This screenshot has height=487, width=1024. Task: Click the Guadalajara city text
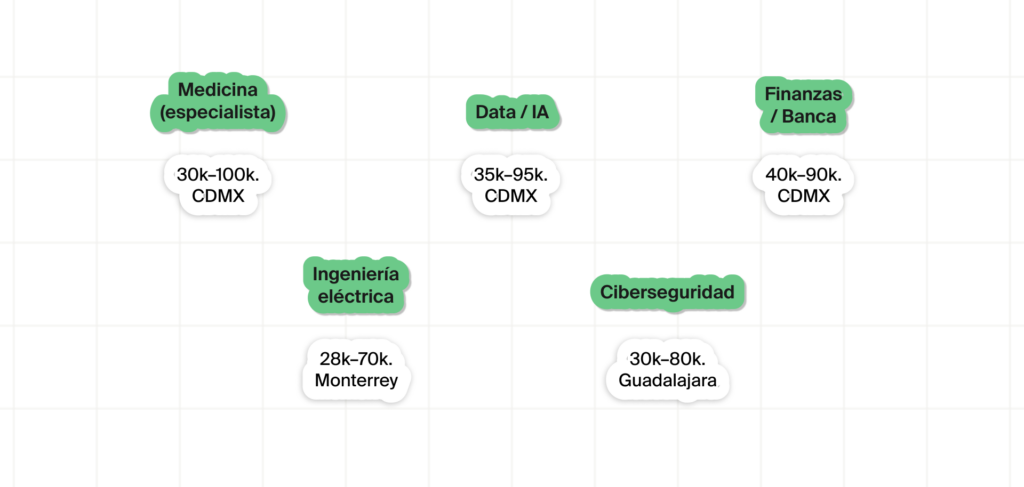coord(667,381)
